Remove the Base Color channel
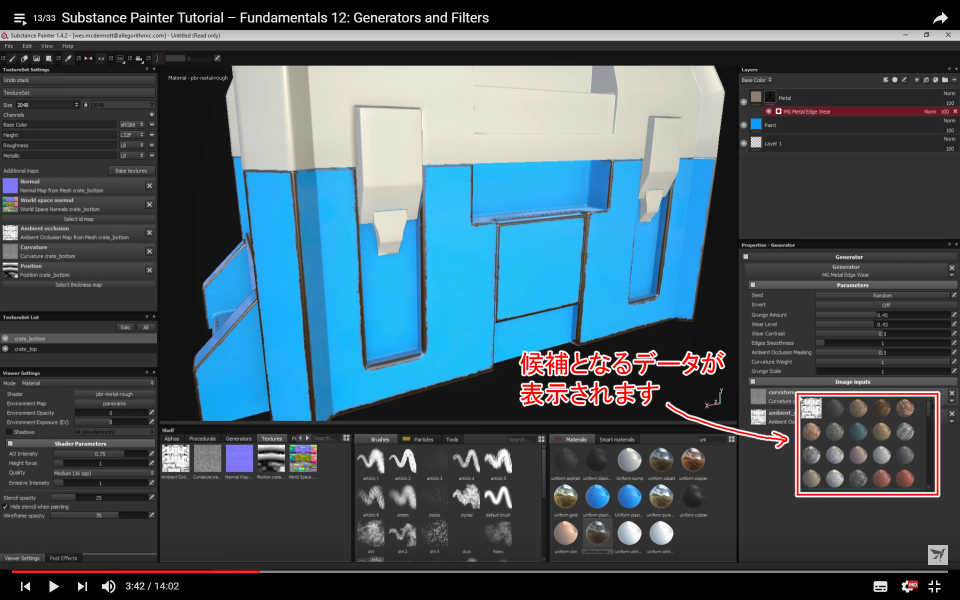 151,124
